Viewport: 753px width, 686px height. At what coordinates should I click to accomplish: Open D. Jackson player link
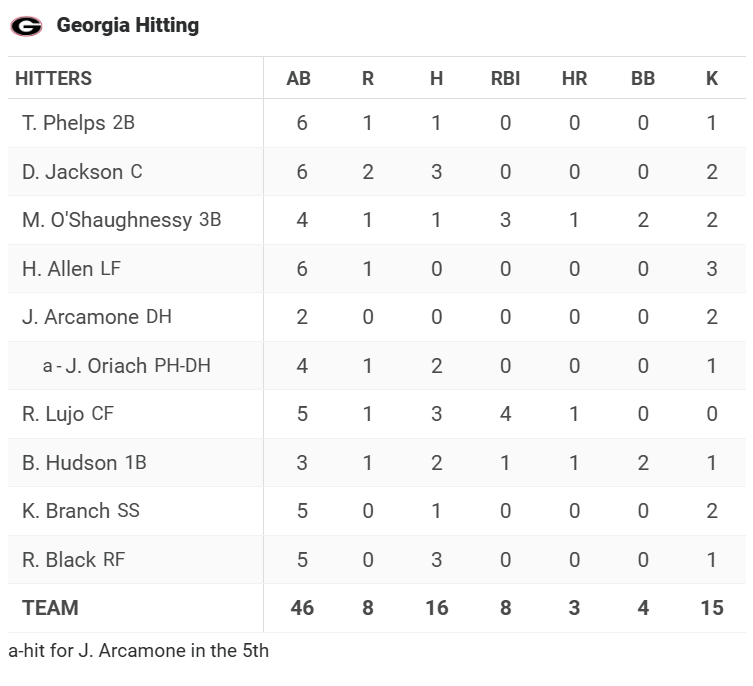tap(72, 172)
